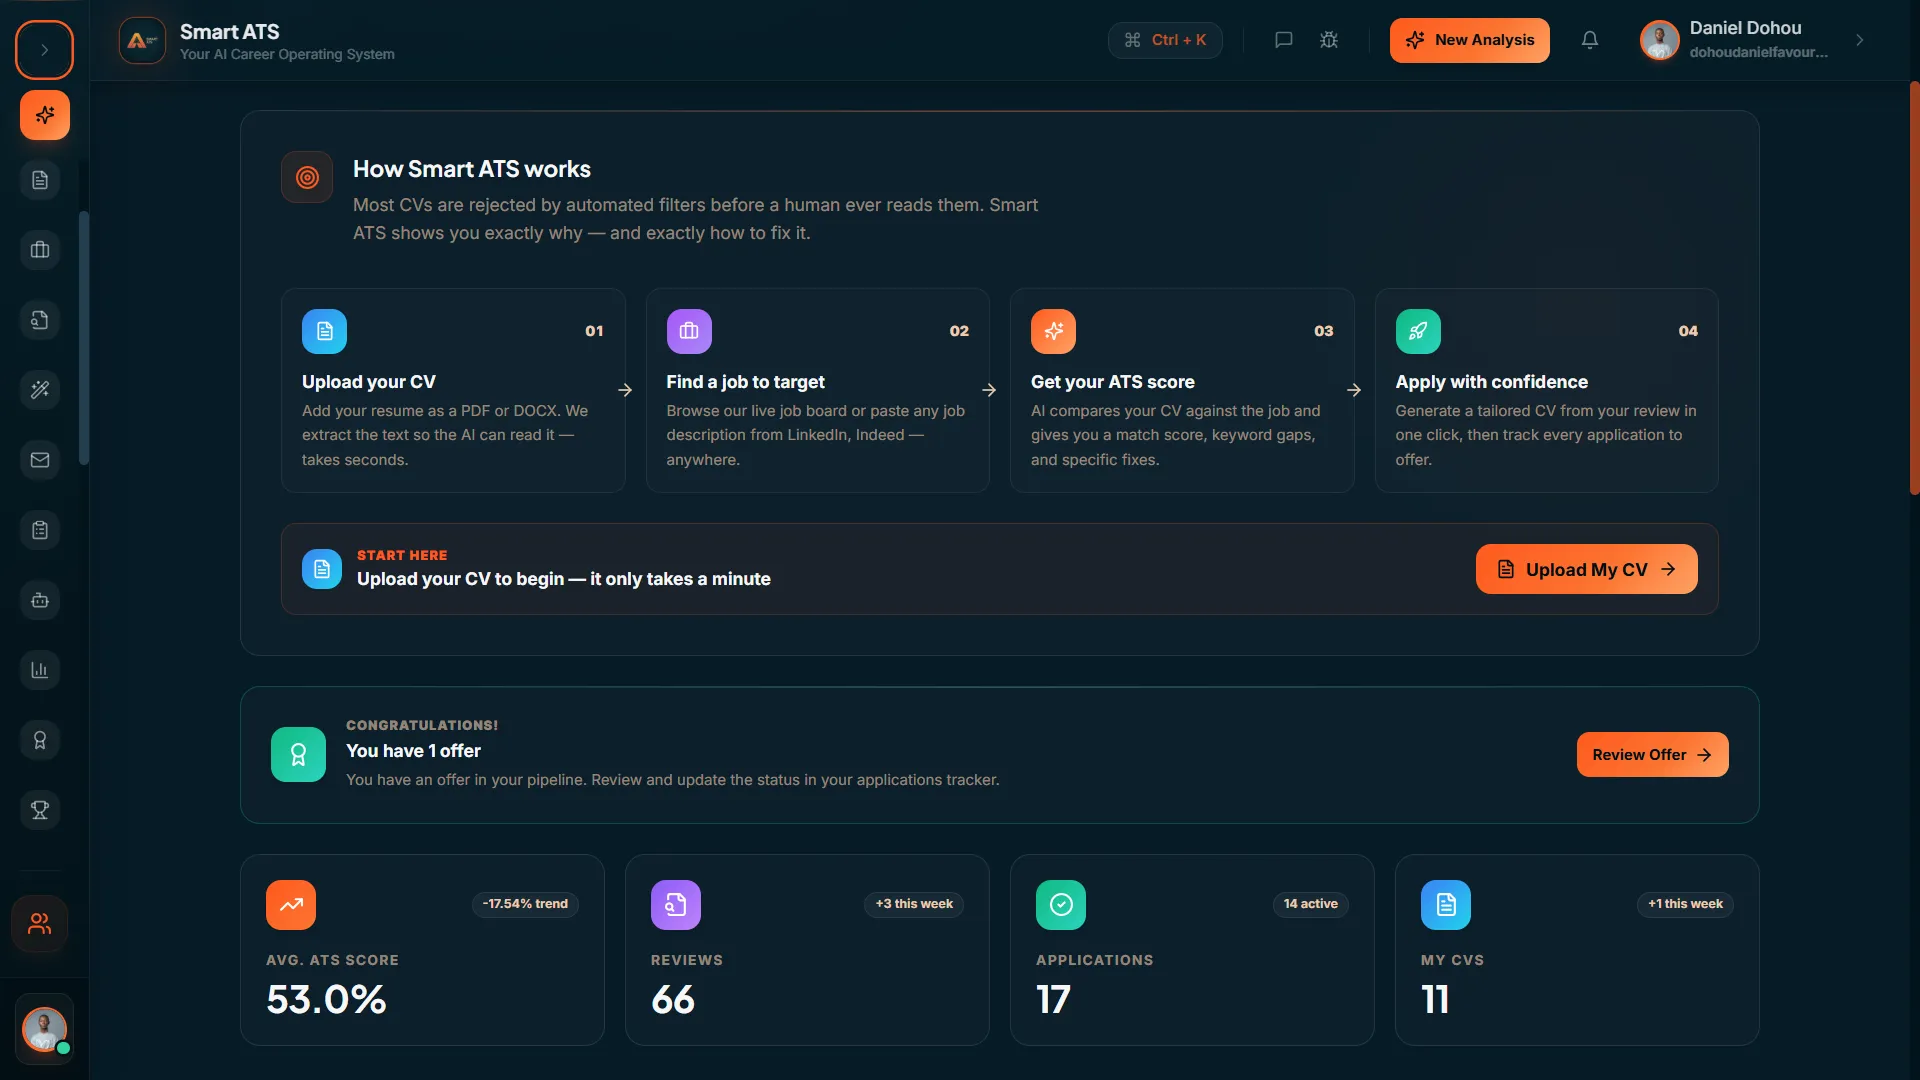This screenshot has width=1920, height=1080.
Task: Select the Upload your CV step card
Action: 453,390
